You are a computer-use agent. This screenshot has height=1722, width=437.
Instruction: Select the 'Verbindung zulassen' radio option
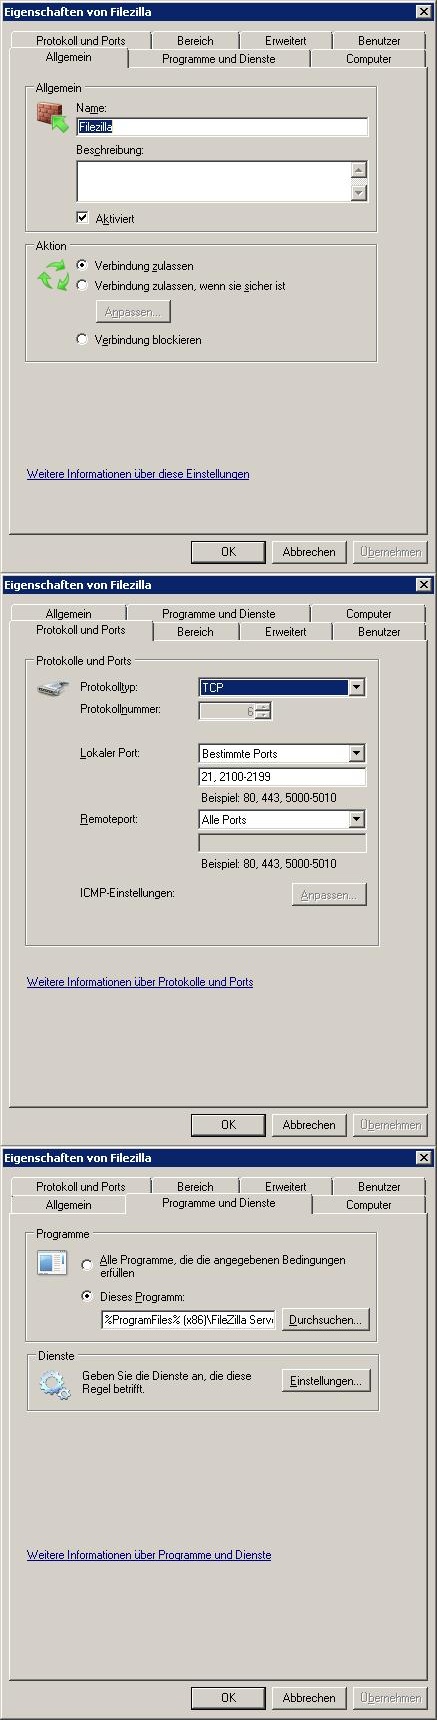click(82, 265)
